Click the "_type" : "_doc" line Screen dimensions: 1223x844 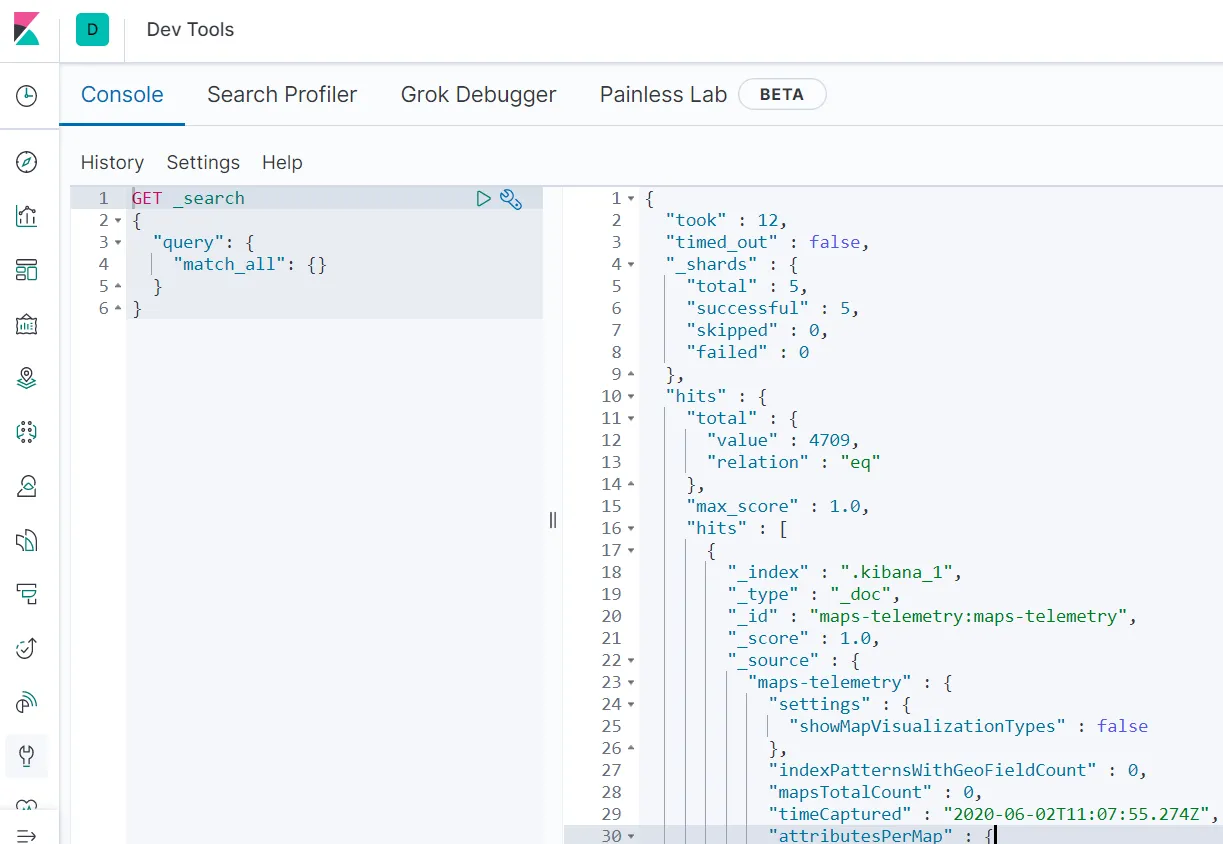[x=814, y=594]
